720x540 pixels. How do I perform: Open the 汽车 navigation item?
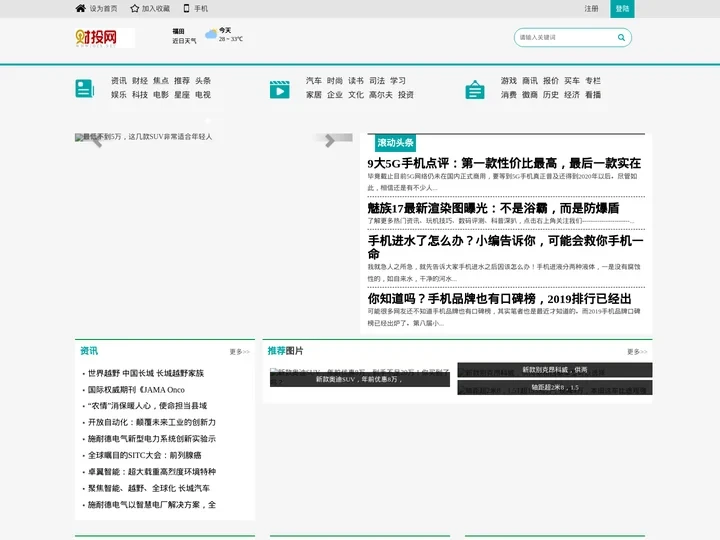(x=314, y=81)
